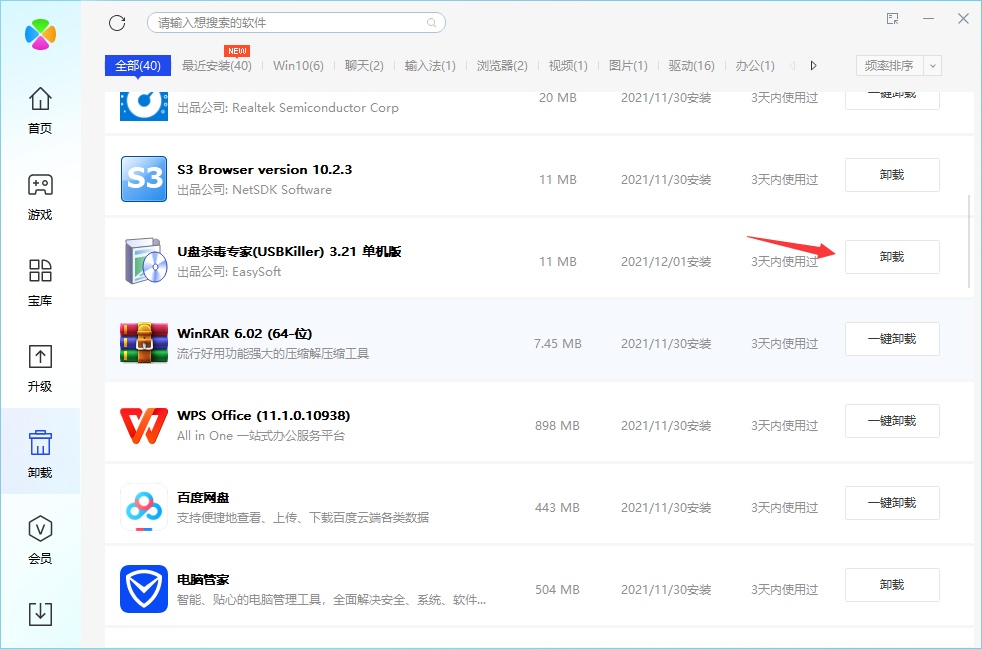Uninstall 电脑管家 with 卸载 button
The image size is (982, 649).
pos(892,585)
